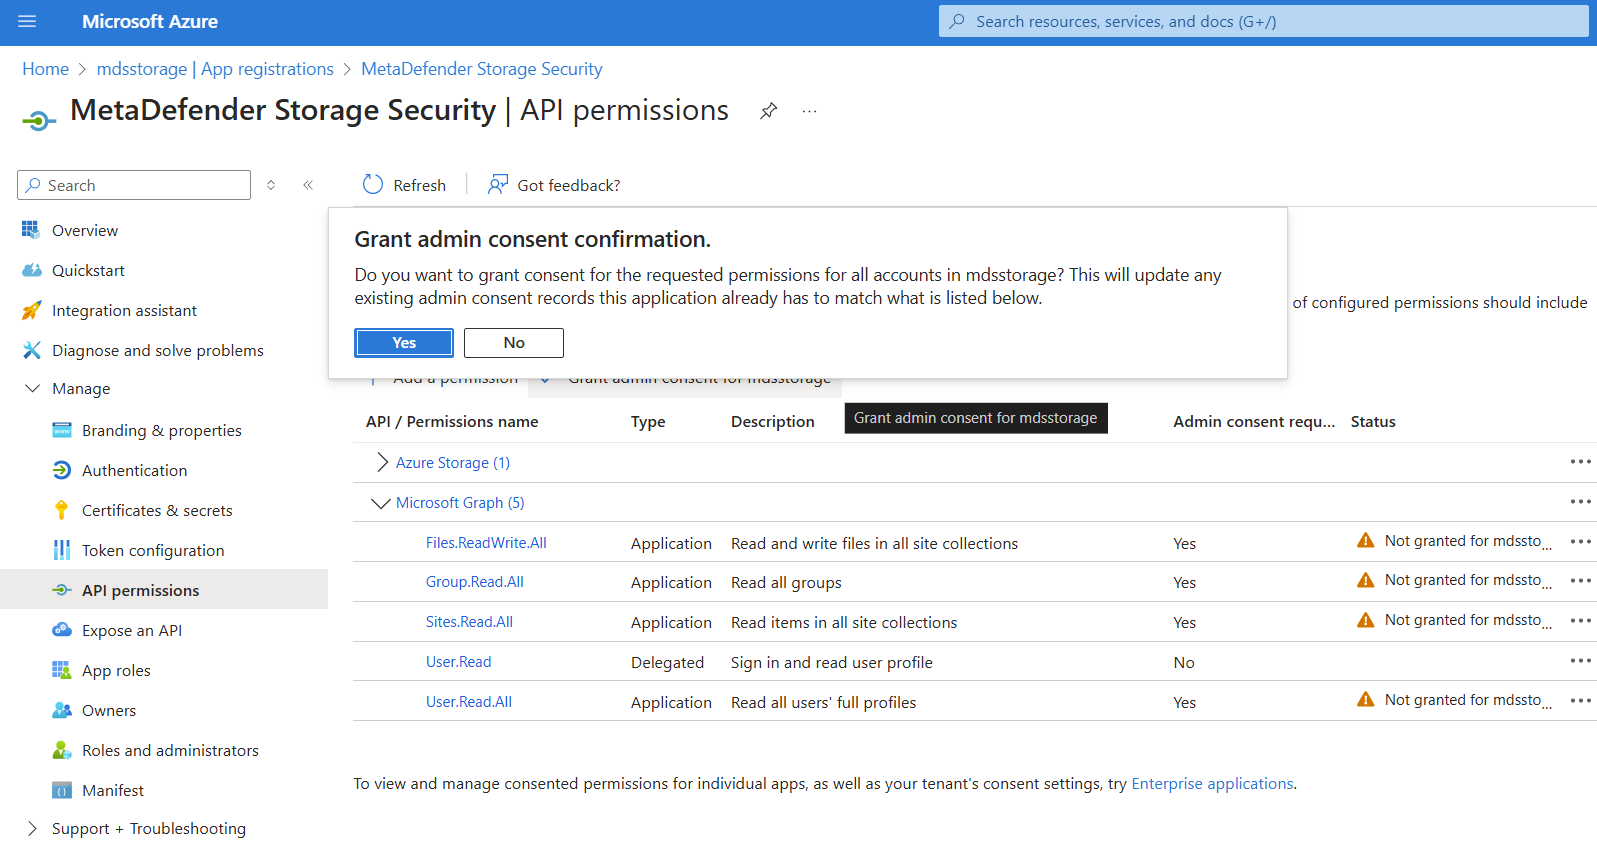
Task: Click the Token configuration bars icon
Action: point(62,550)
